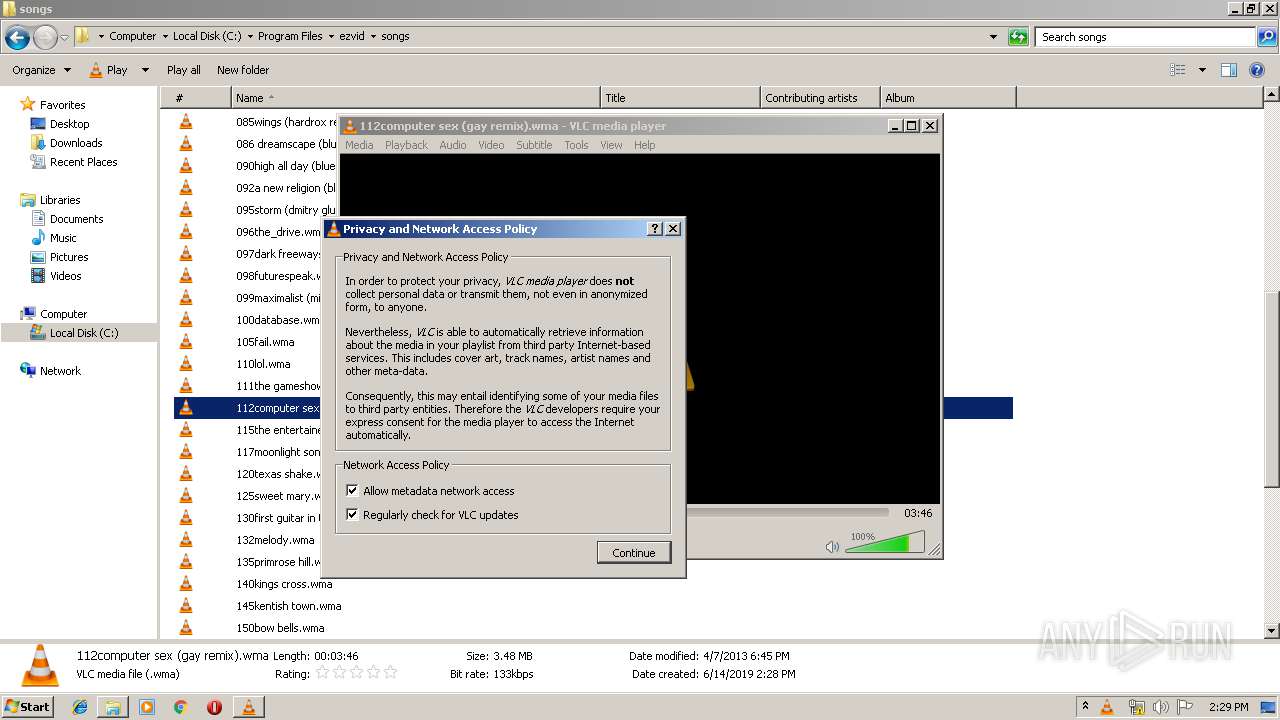This screenshot has height=720, width=1280.
Task: Sort by the Album column header
Action: pyautogui.click(x=948, y=98)
